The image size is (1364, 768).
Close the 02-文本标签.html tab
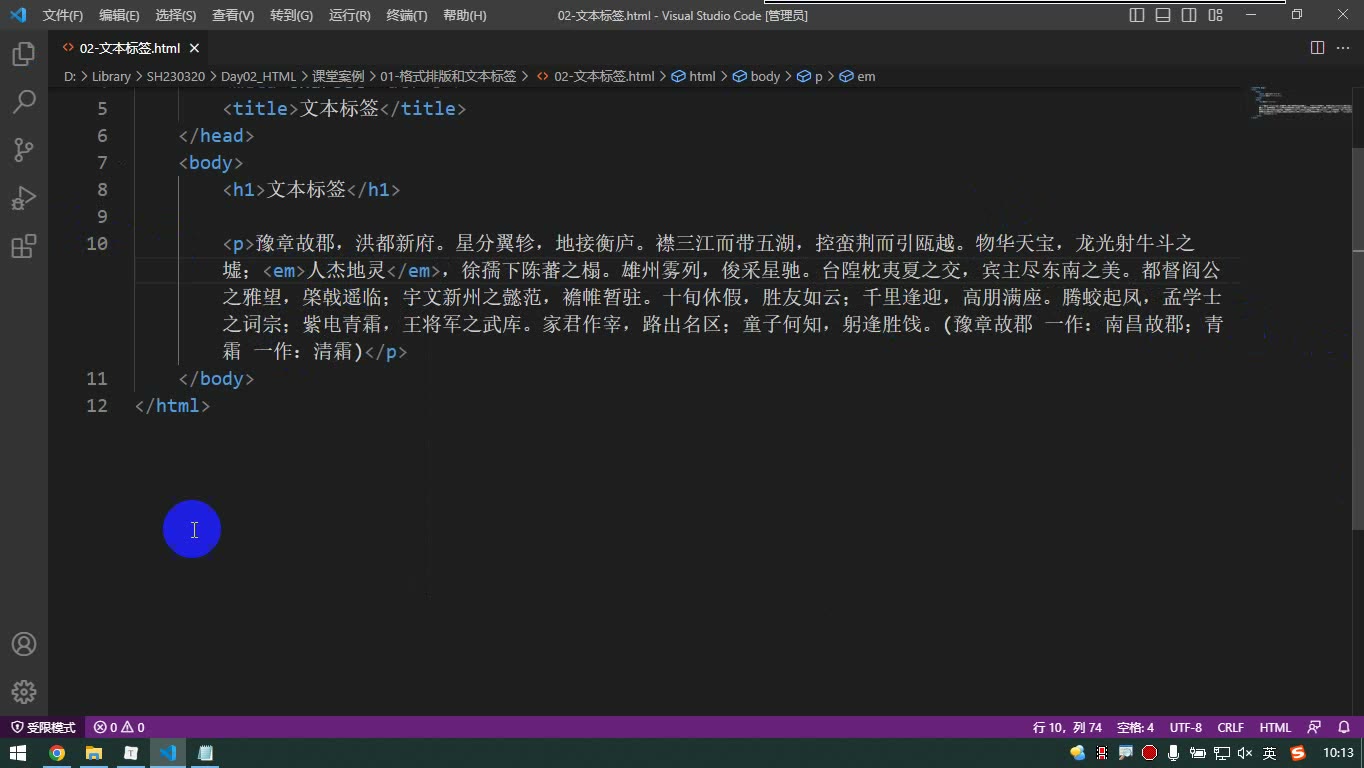coord(194,48)
